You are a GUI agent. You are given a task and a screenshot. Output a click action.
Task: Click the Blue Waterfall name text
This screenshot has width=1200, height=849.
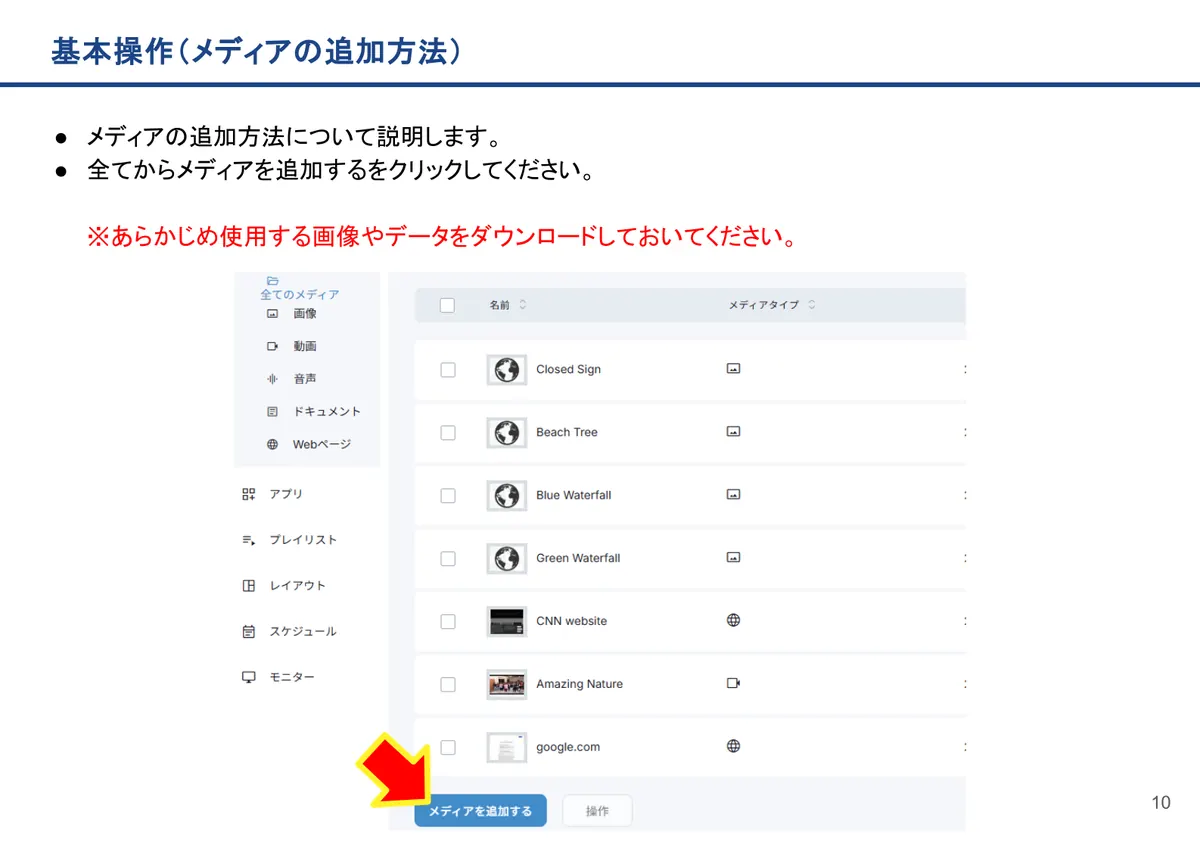tap(574, 495)
